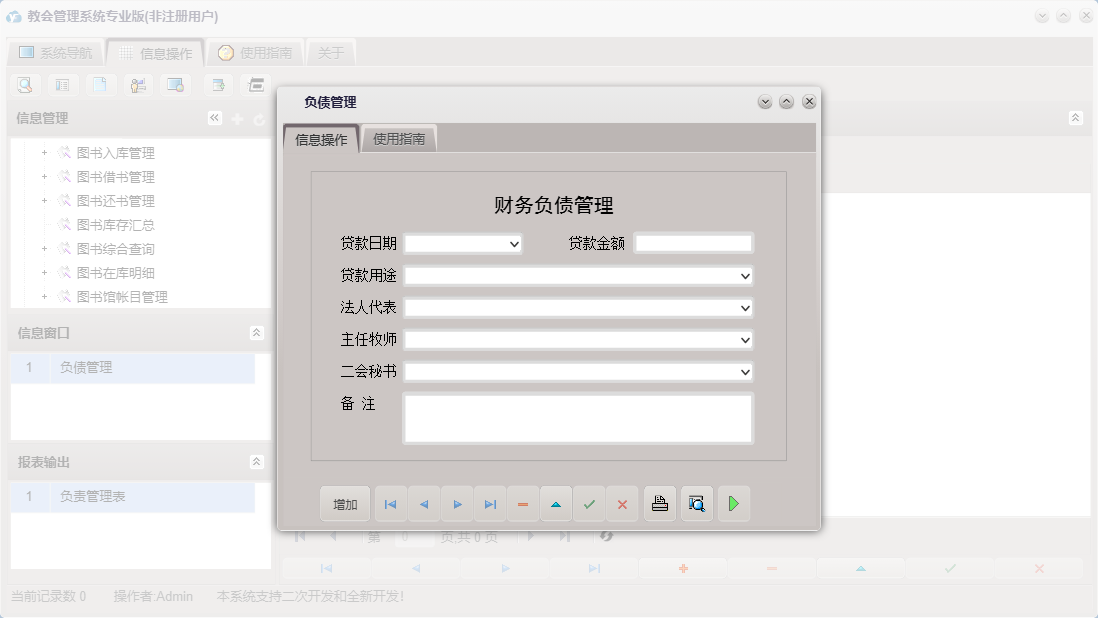Open the 系统导航 tab
Viewport: 1098px width, 618px height.
55,52
